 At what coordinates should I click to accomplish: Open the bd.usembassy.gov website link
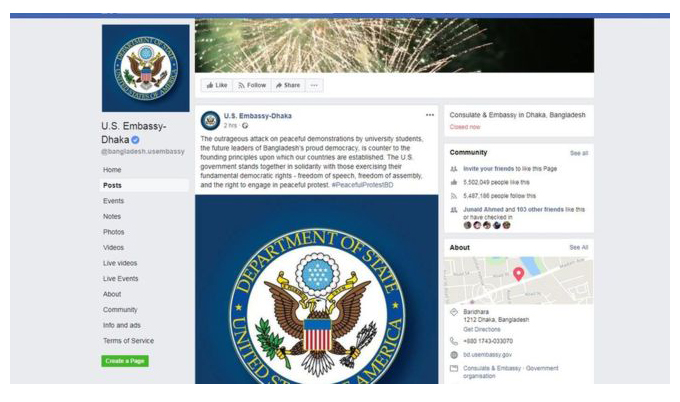(487, 355)
